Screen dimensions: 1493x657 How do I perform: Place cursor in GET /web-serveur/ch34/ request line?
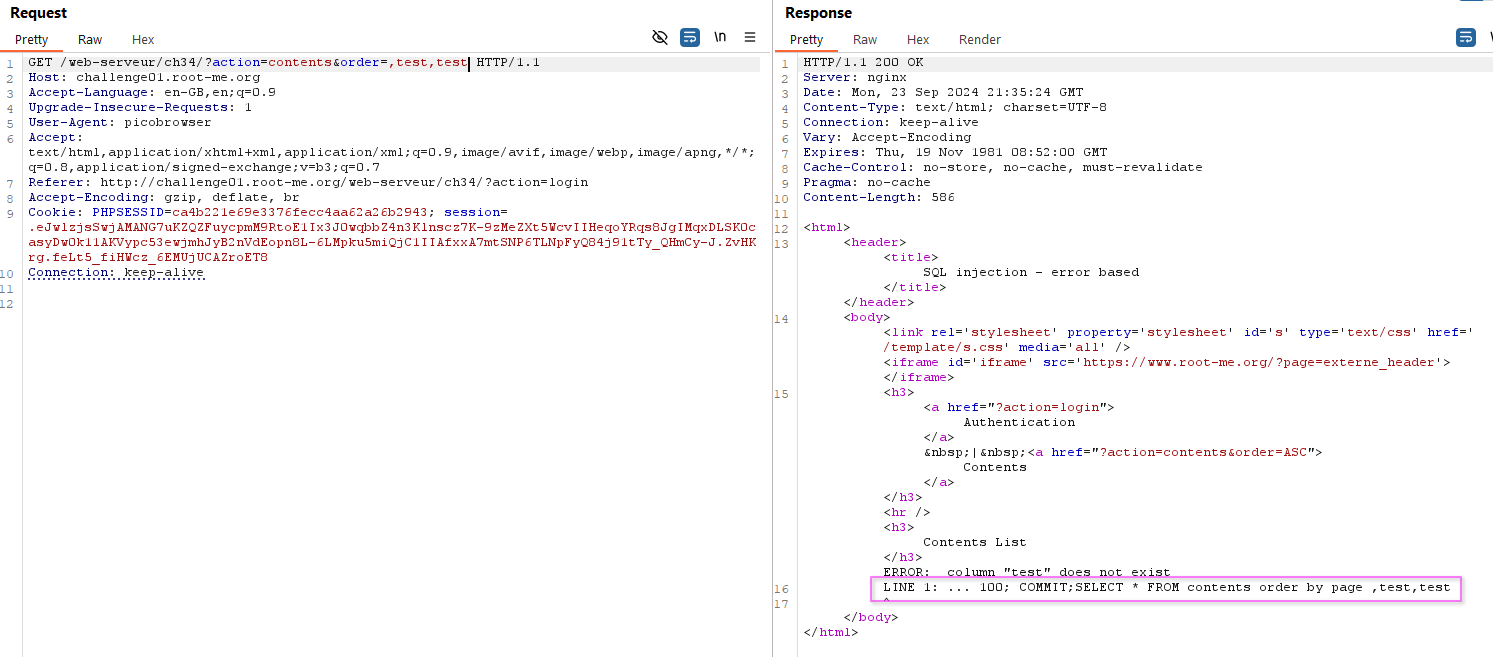pos(284,62)
